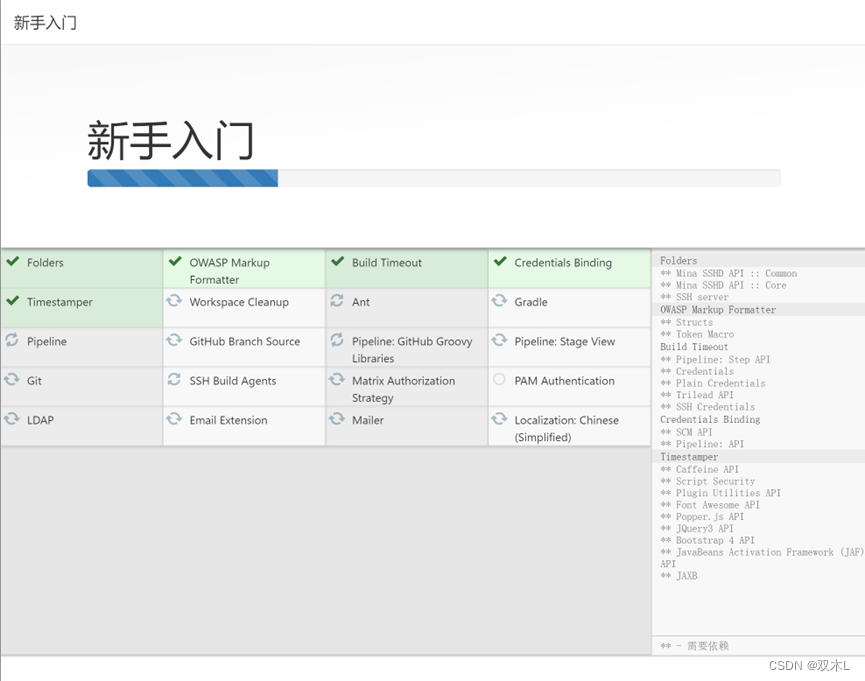The width and height of the screenshot is (865, 681).
Task: Click the 'Trilead API' log entry
Action: coord(697,395)
